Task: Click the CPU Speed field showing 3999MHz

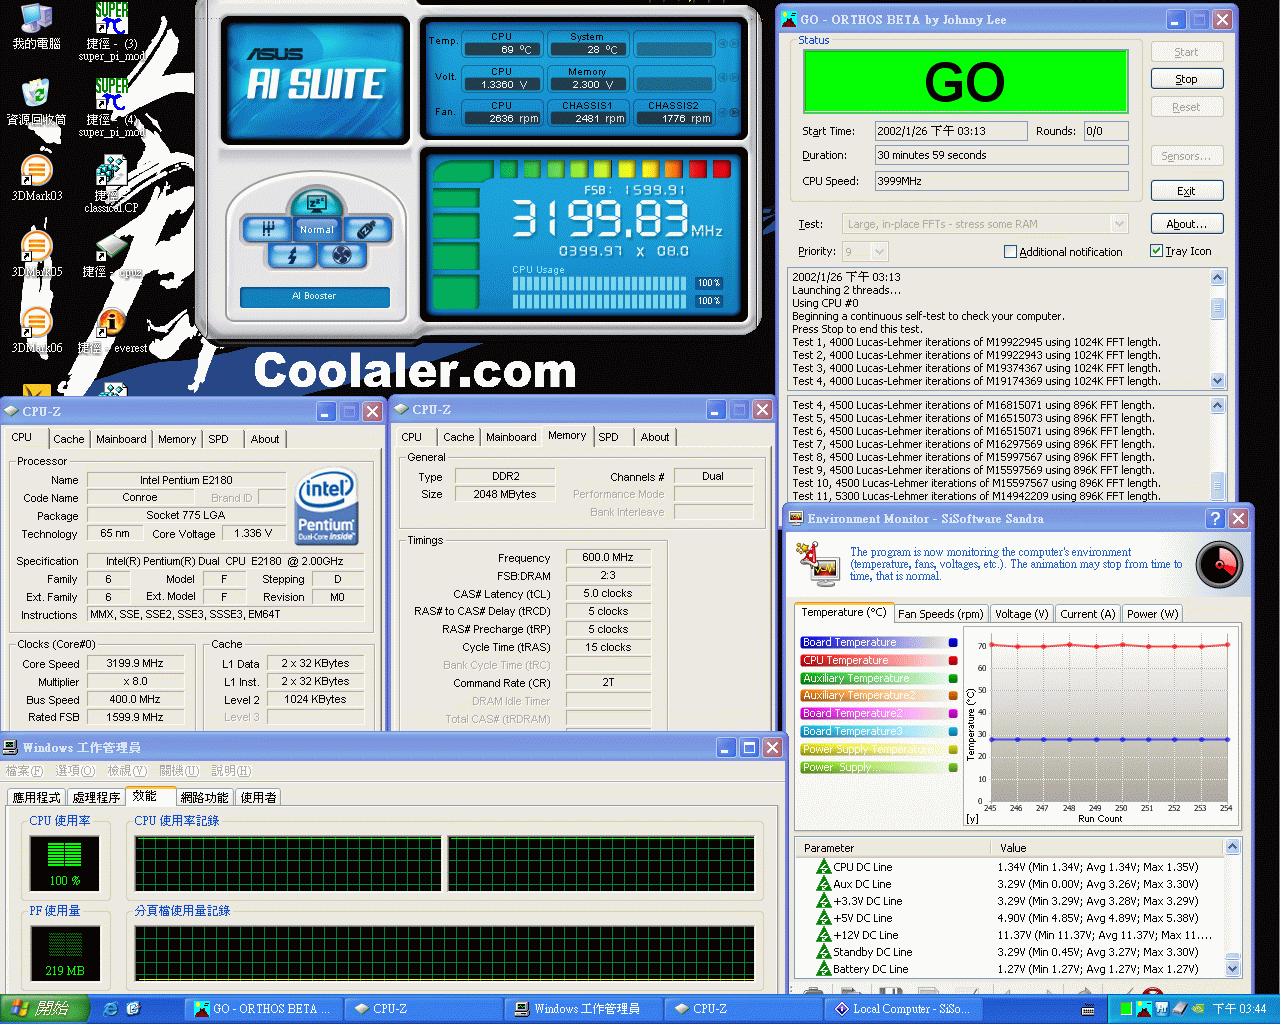Action: (1002, 181)
